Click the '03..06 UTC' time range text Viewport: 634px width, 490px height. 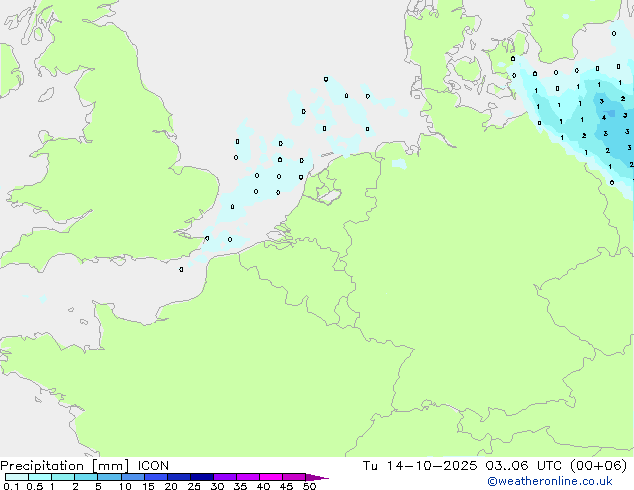(x=523, y=466)
